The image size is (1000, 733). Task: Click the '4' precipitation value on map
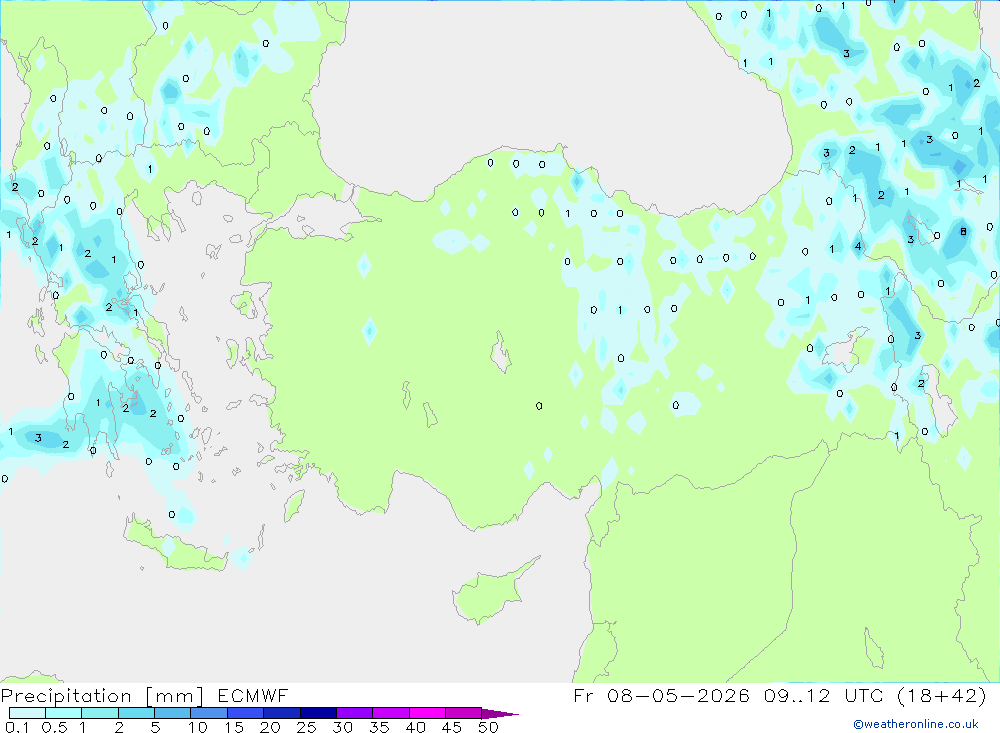858,246
